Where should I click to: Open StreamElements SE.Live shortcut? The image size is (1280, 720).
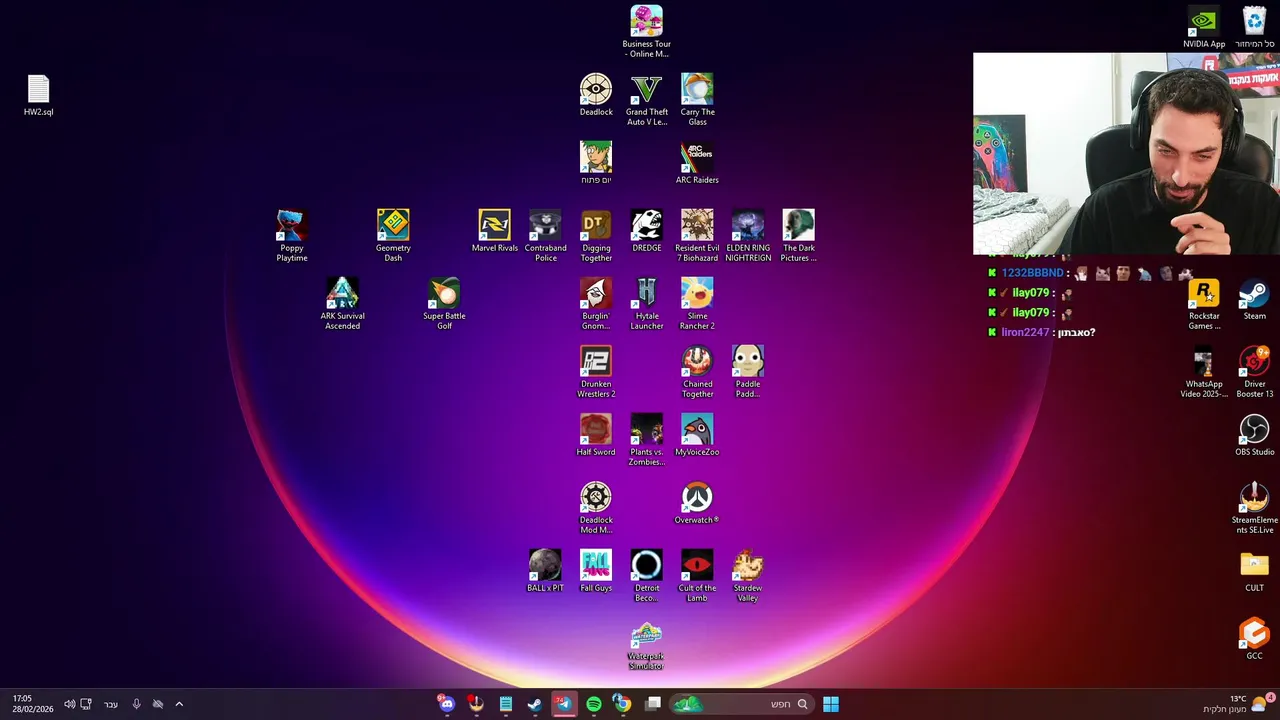[1254, 507]
